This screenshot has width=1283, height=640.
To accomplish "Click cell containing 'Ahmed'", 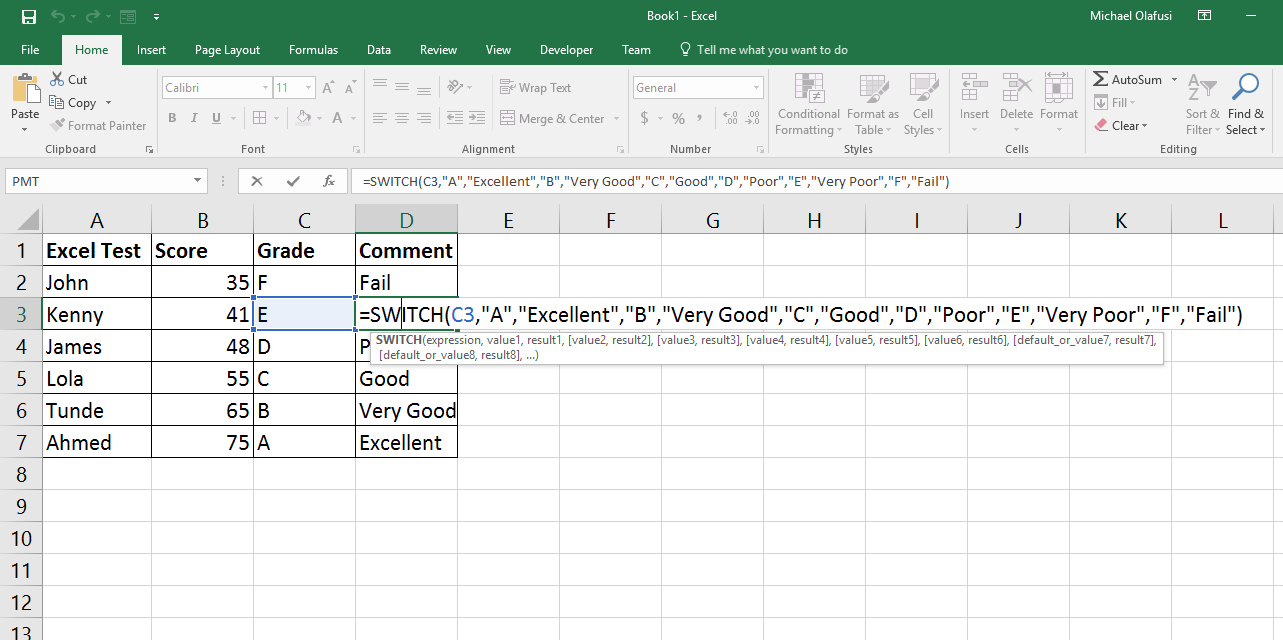I will (97, 442).
